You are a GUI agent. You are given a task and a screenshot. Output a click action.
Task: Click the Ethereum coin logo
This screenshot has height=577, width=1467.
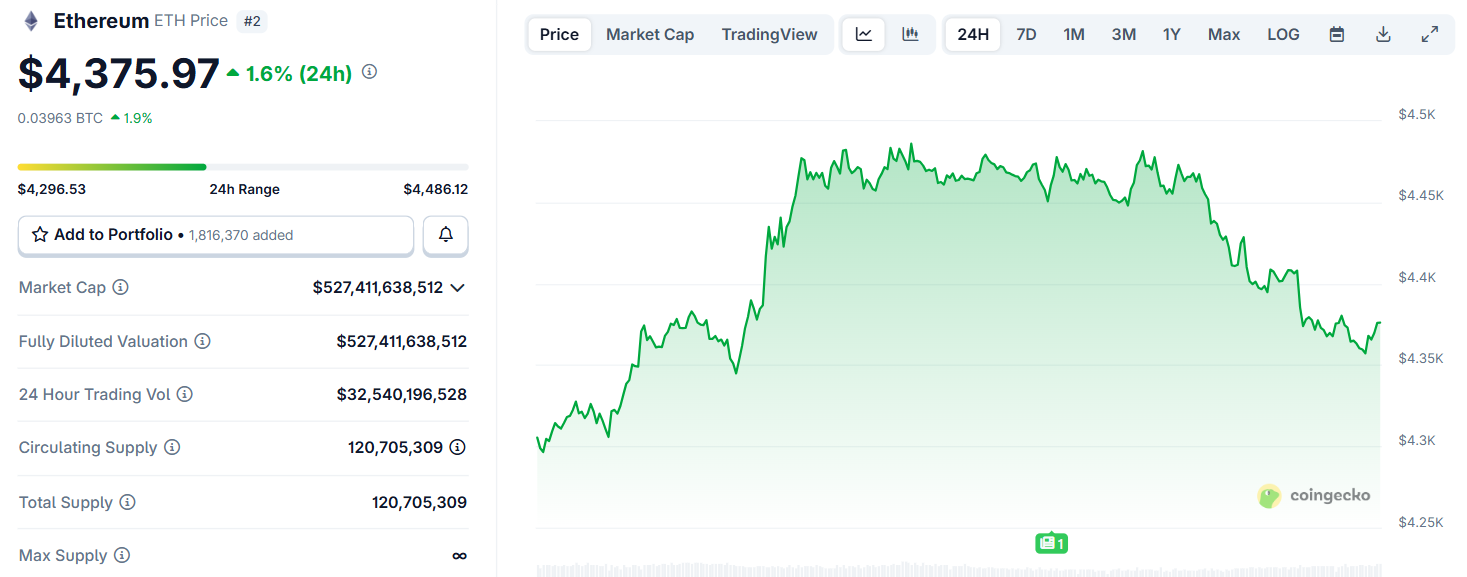(30, 20)
